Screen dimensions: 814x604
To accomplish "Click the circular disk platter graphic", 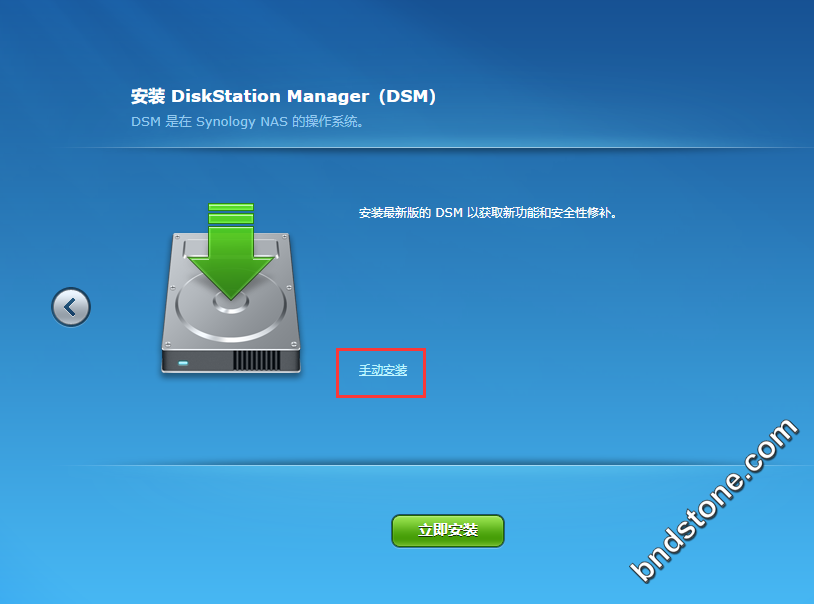I will click(x=231, y=305).
